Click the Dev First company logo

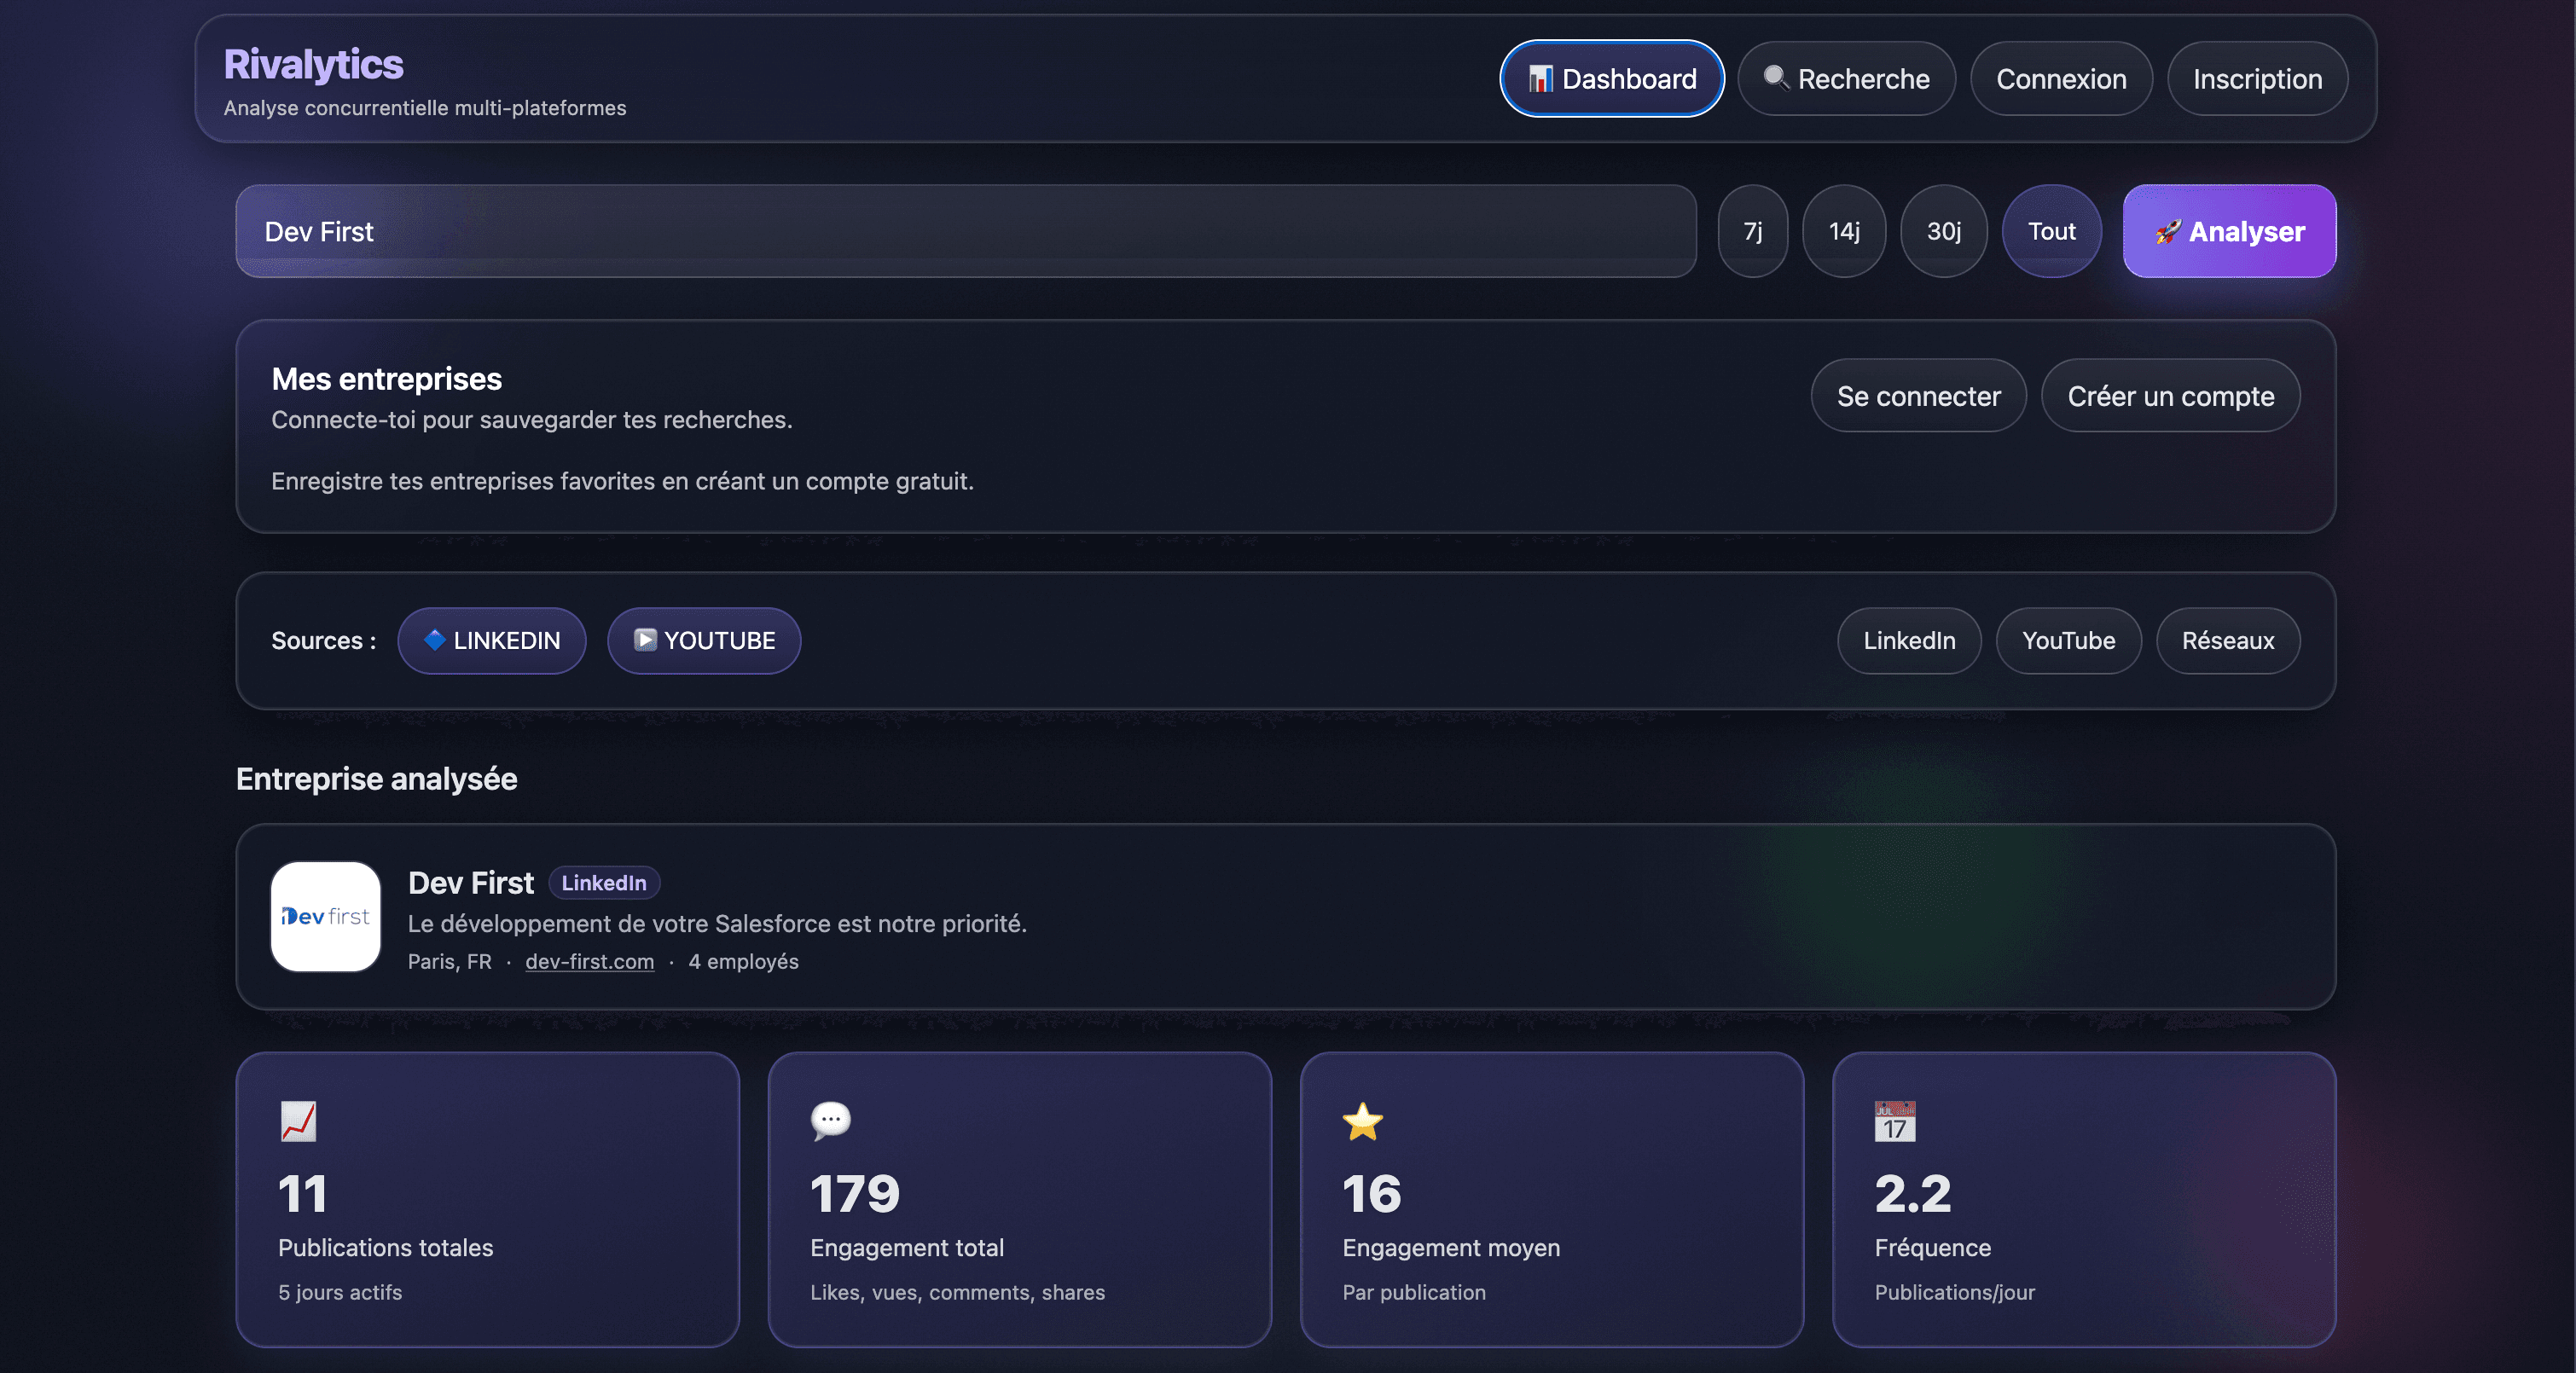pos(326,916)
